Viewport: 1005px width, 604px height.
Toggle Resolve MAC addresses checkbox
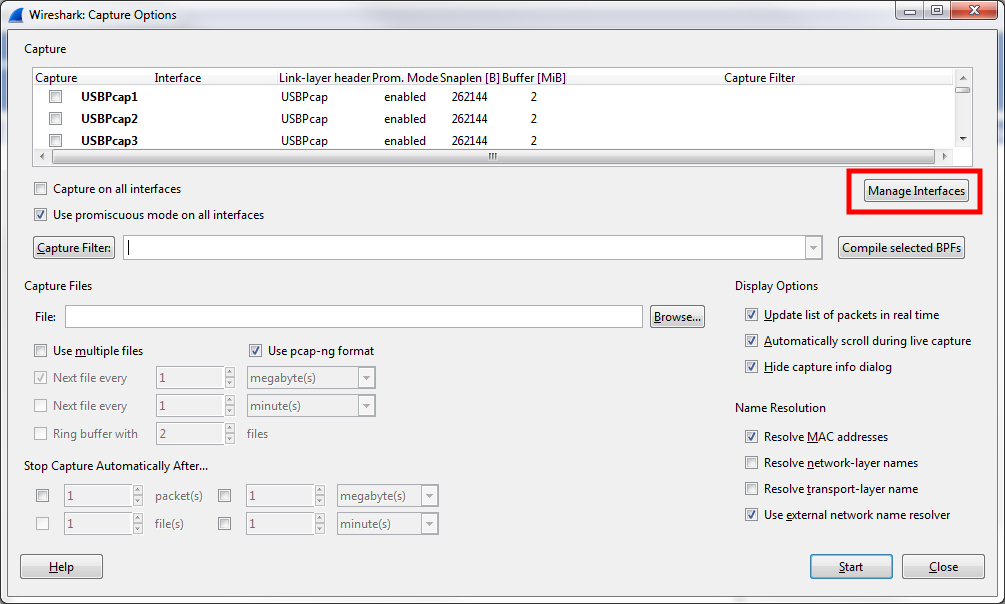(751, 437)
